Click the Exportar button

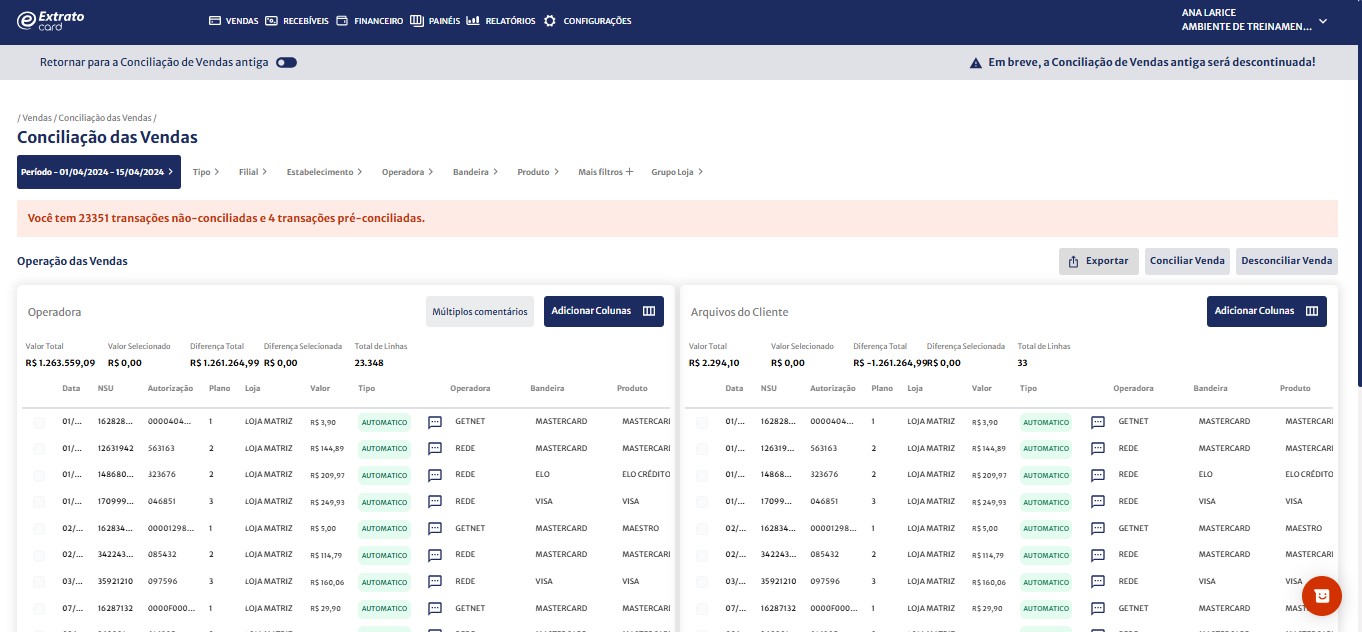[1098, 261]
